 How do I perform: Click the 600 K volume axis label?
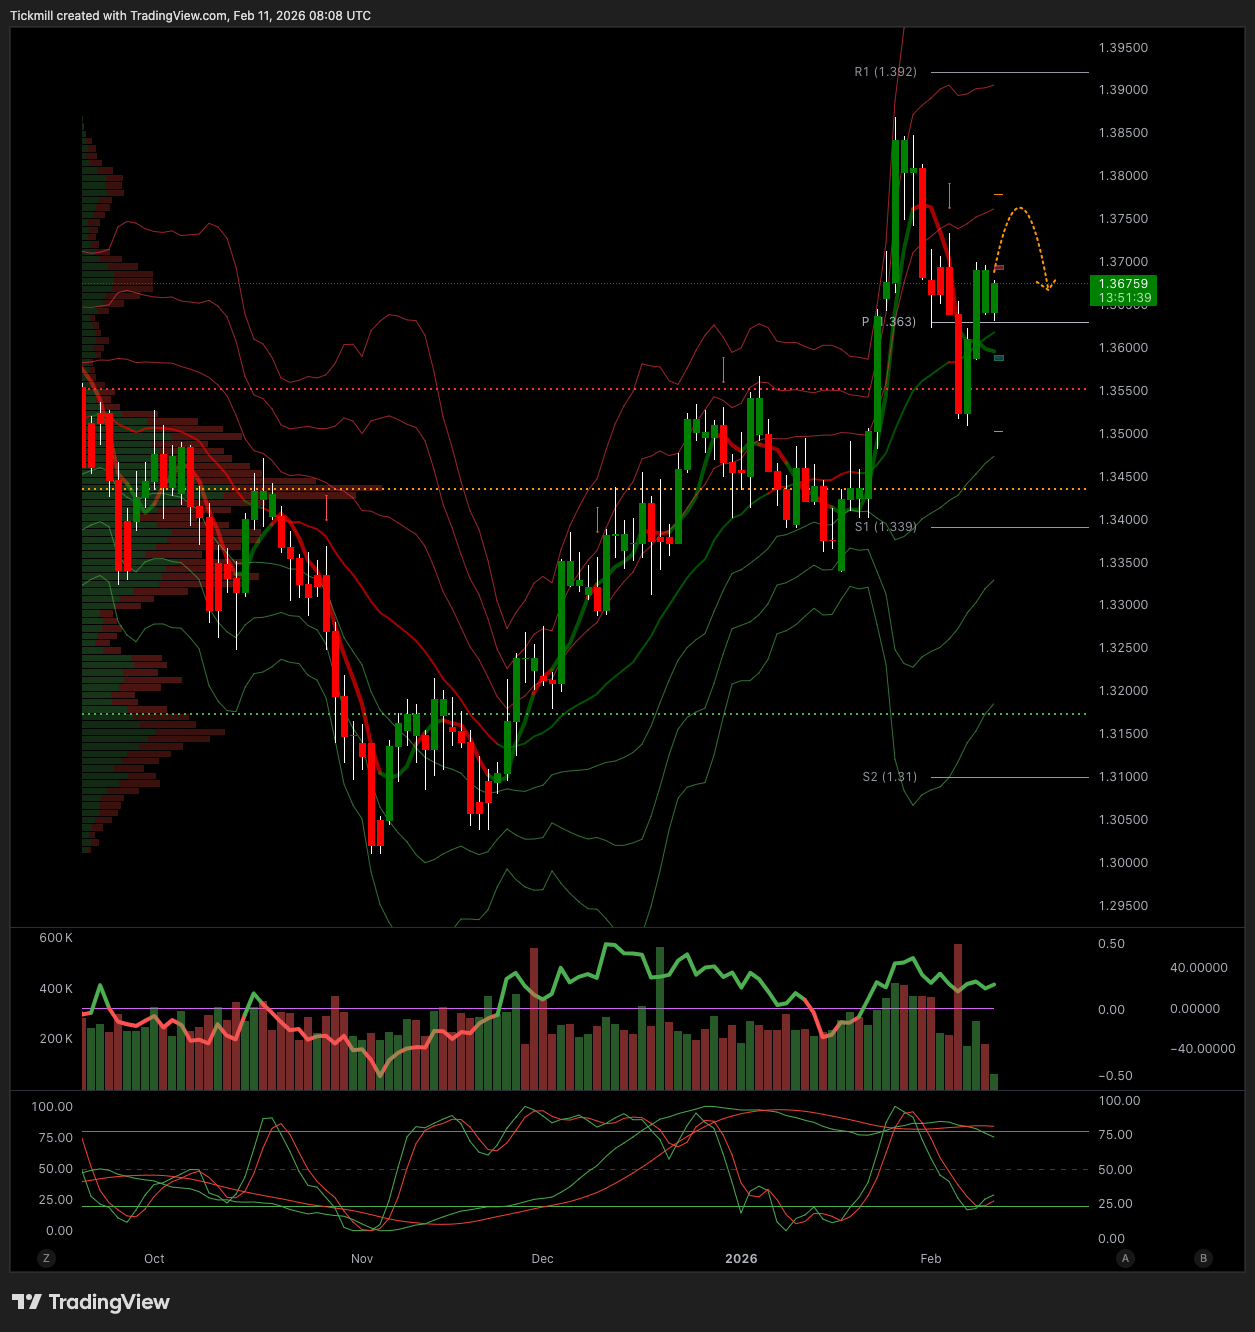[56, 938]
